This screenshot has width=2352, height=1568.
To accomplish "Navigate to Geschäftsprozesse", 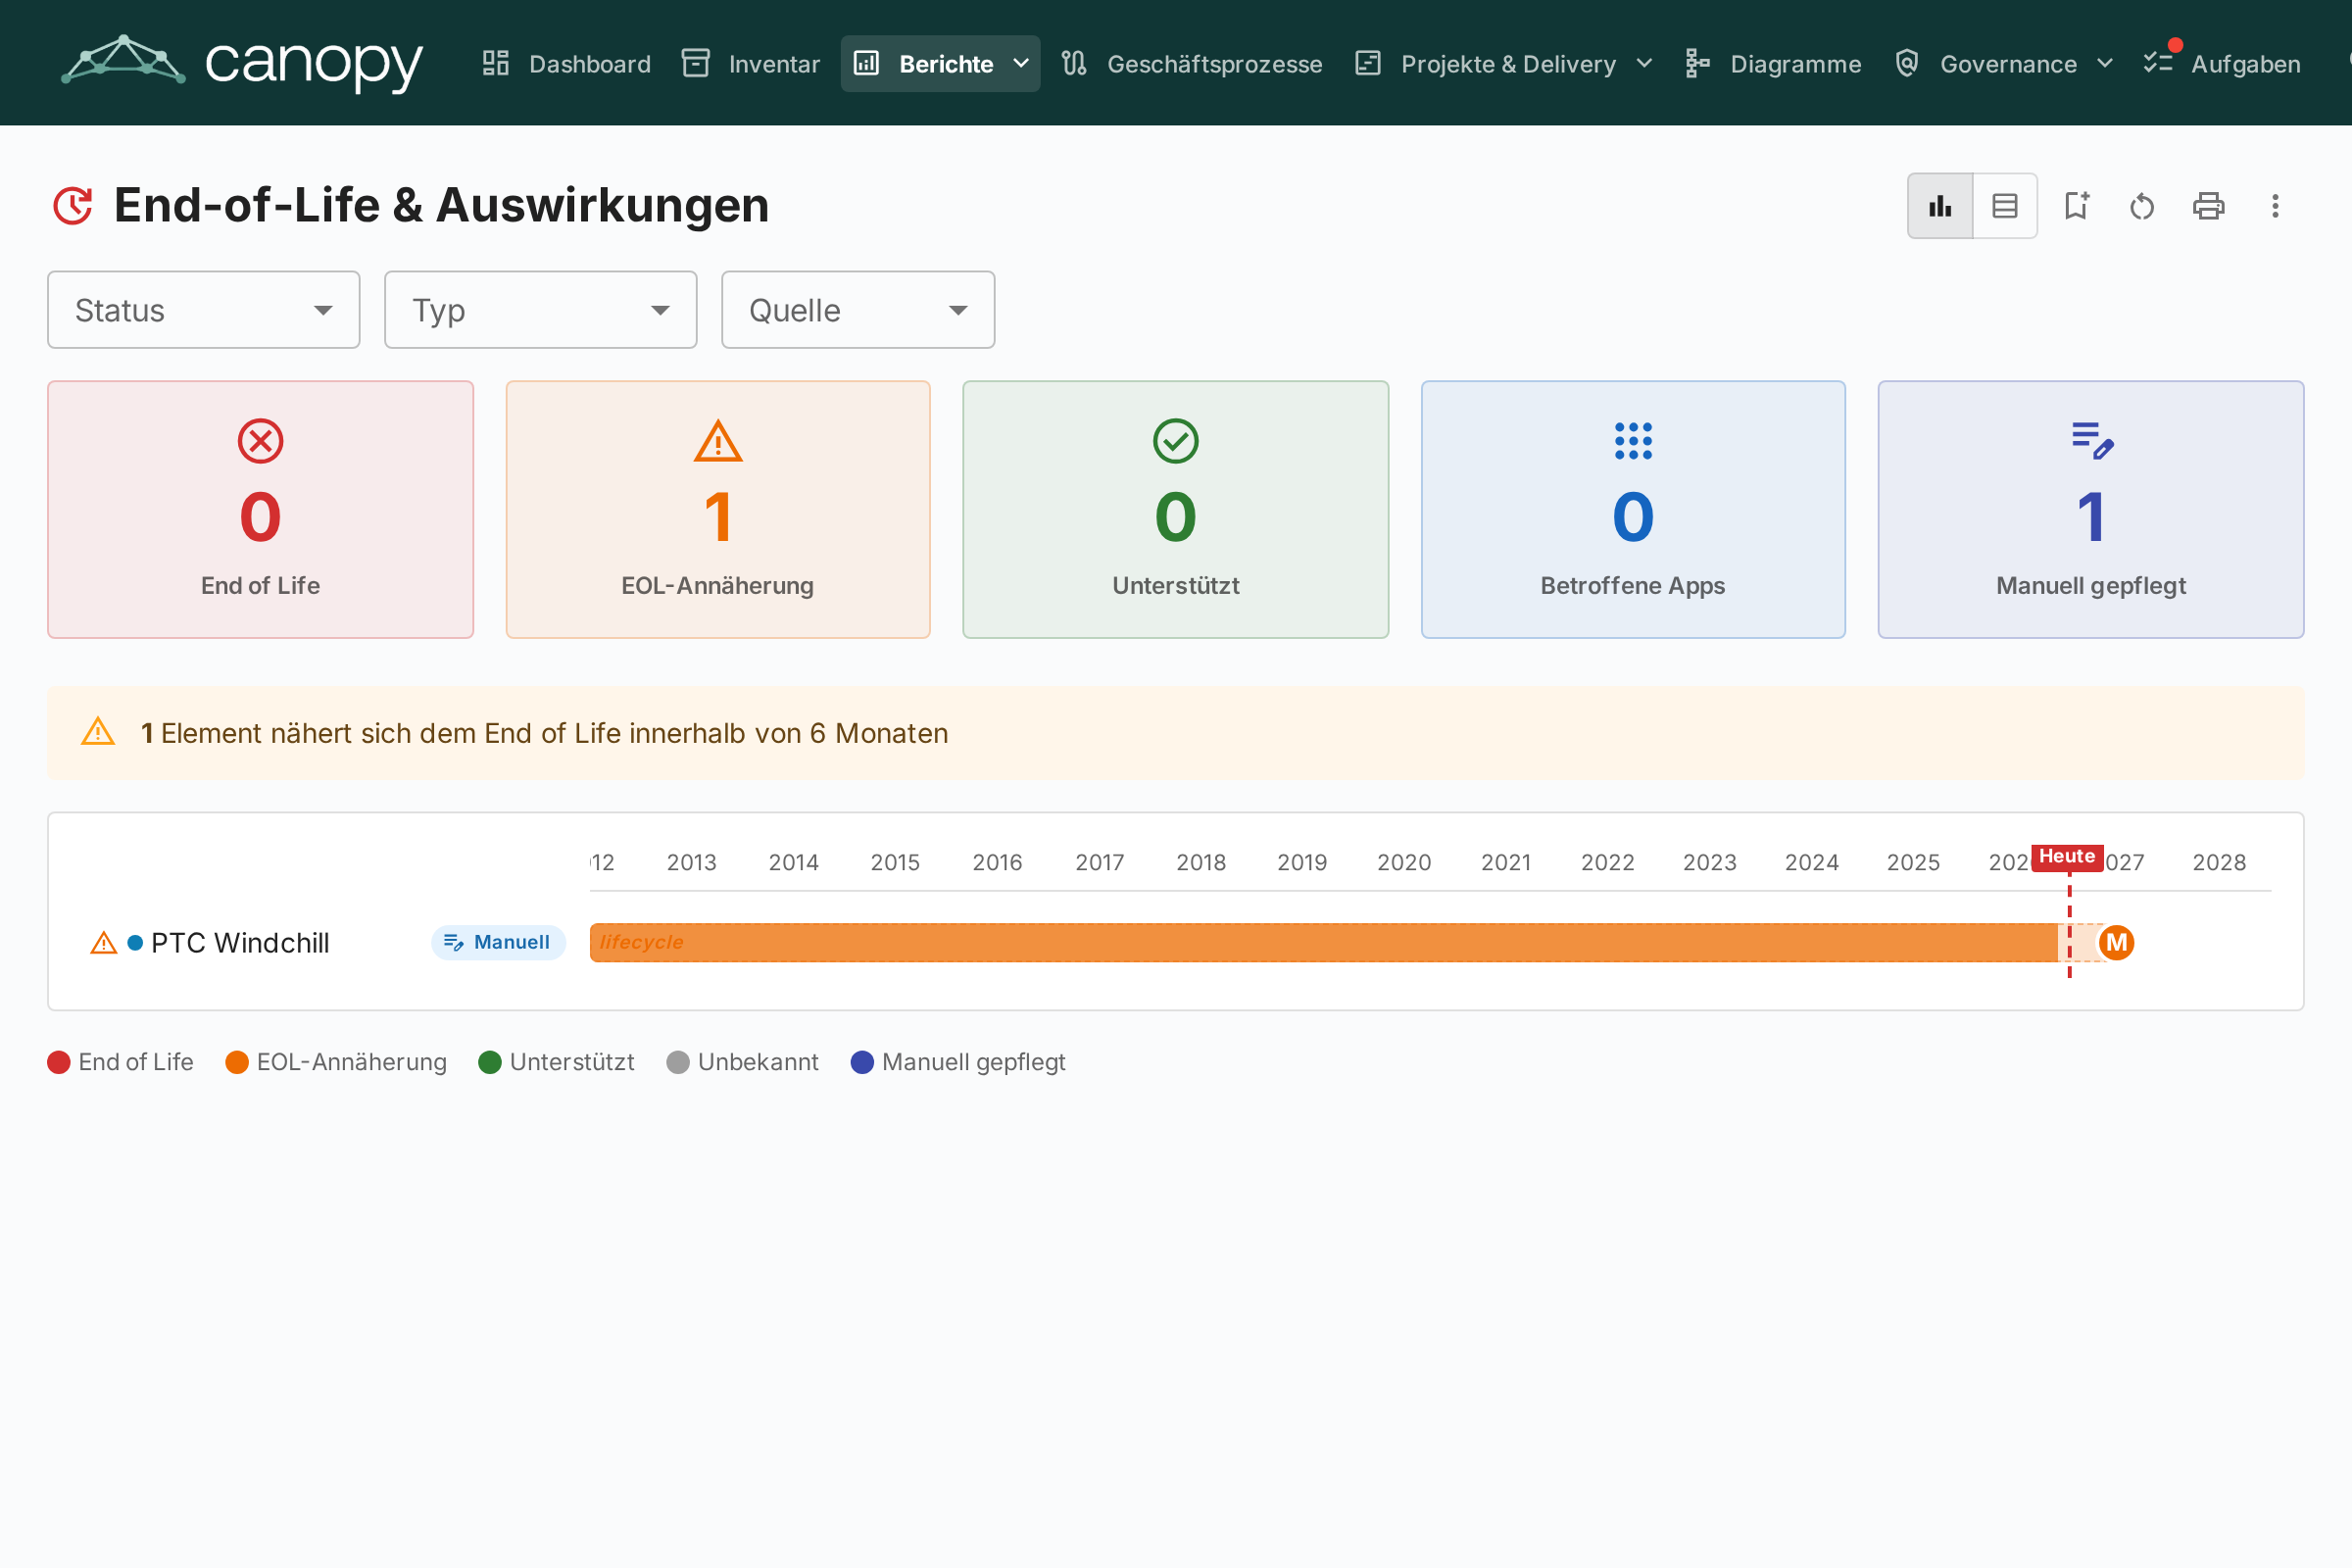I will click(1192, 64).
